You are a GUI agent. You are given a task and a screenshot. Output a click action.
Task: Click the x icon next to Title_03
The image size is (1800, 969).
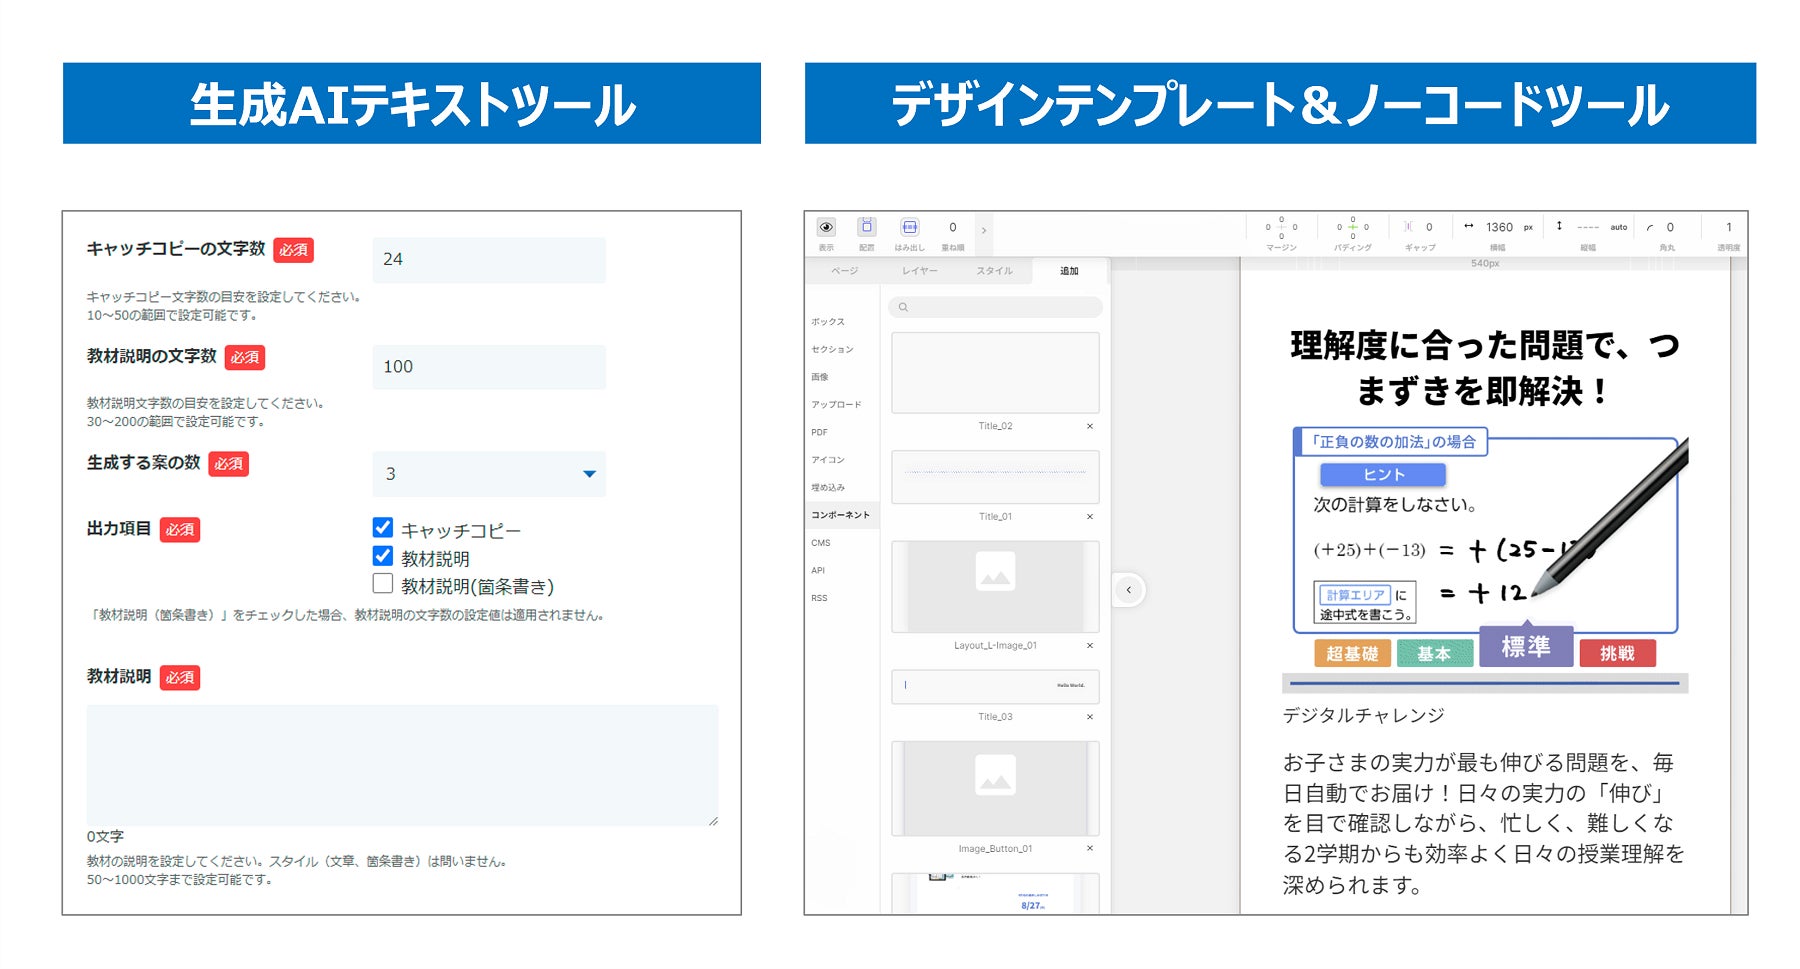tap(1090, 717)
